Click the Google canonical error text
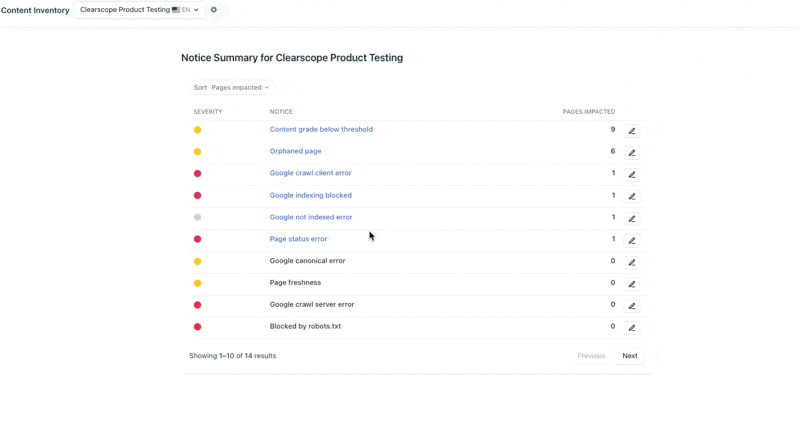Image resolution: width=800 pixels, height=430 pixels. (307, 261)
